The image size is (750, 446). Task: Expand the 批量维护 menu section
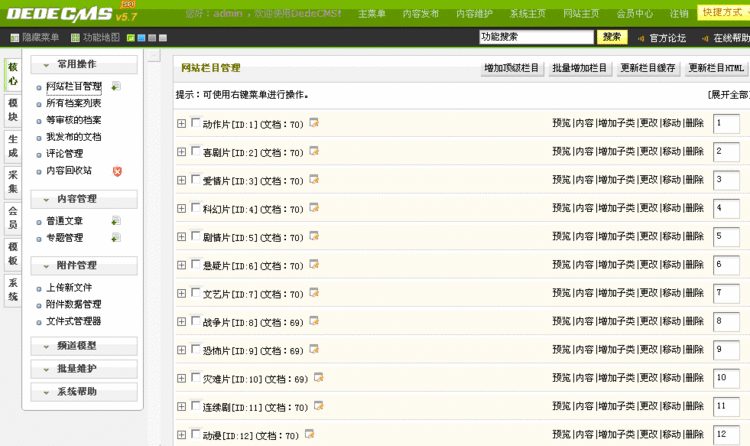84,368
